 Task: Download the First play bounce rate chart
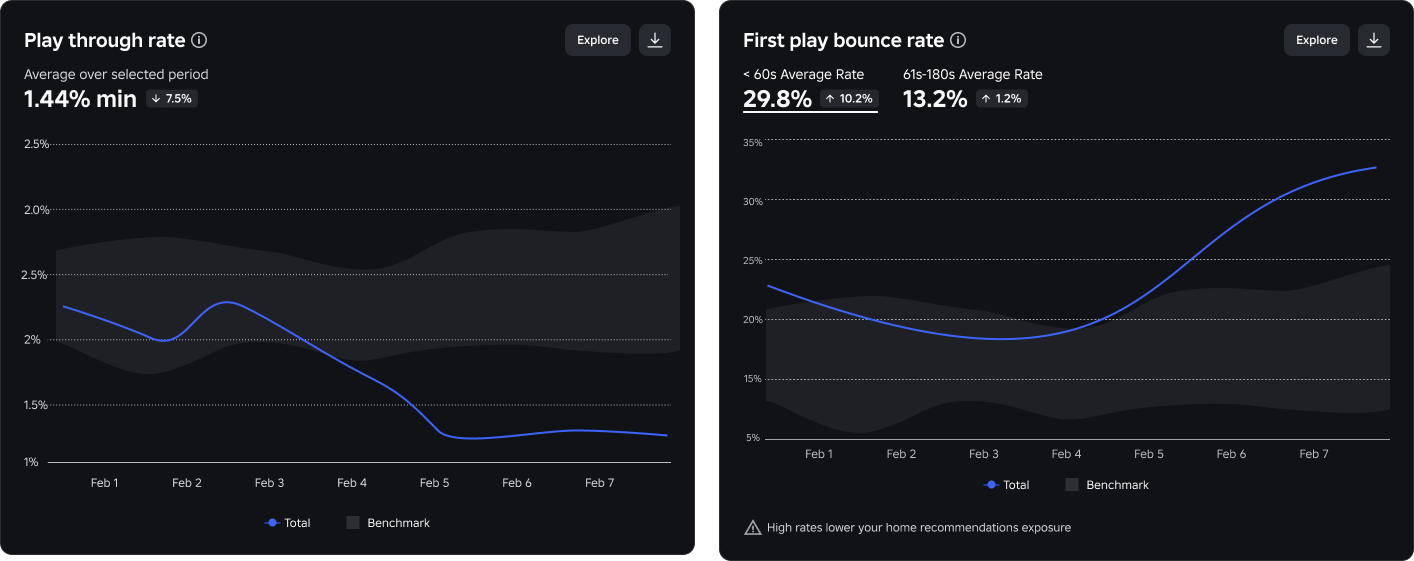(1374, 40)
